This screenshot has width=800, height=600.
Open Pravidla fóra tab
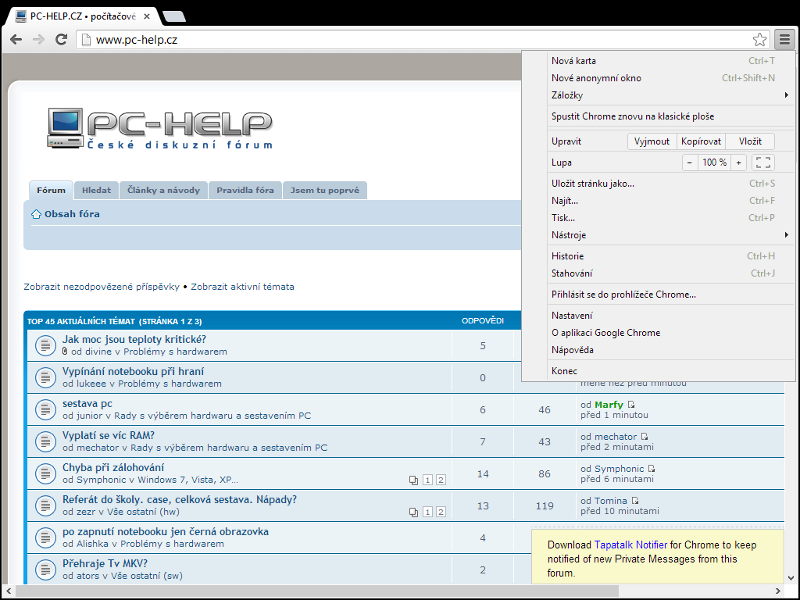245,190
